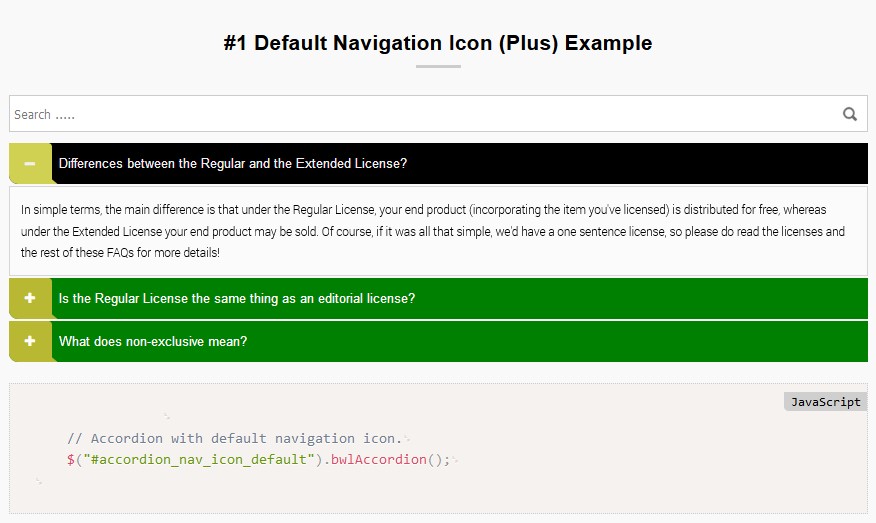This screenshot has width=876, height=523.
Task: Click the '// Accordion with default navigation icon' comment
Action: 234,438
